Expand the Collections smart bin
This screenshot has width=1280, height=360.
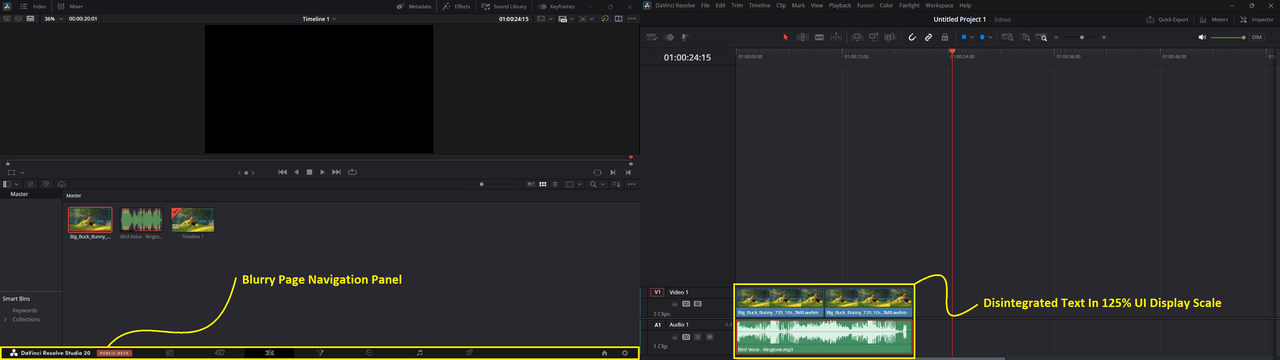[x=5, y=319]
